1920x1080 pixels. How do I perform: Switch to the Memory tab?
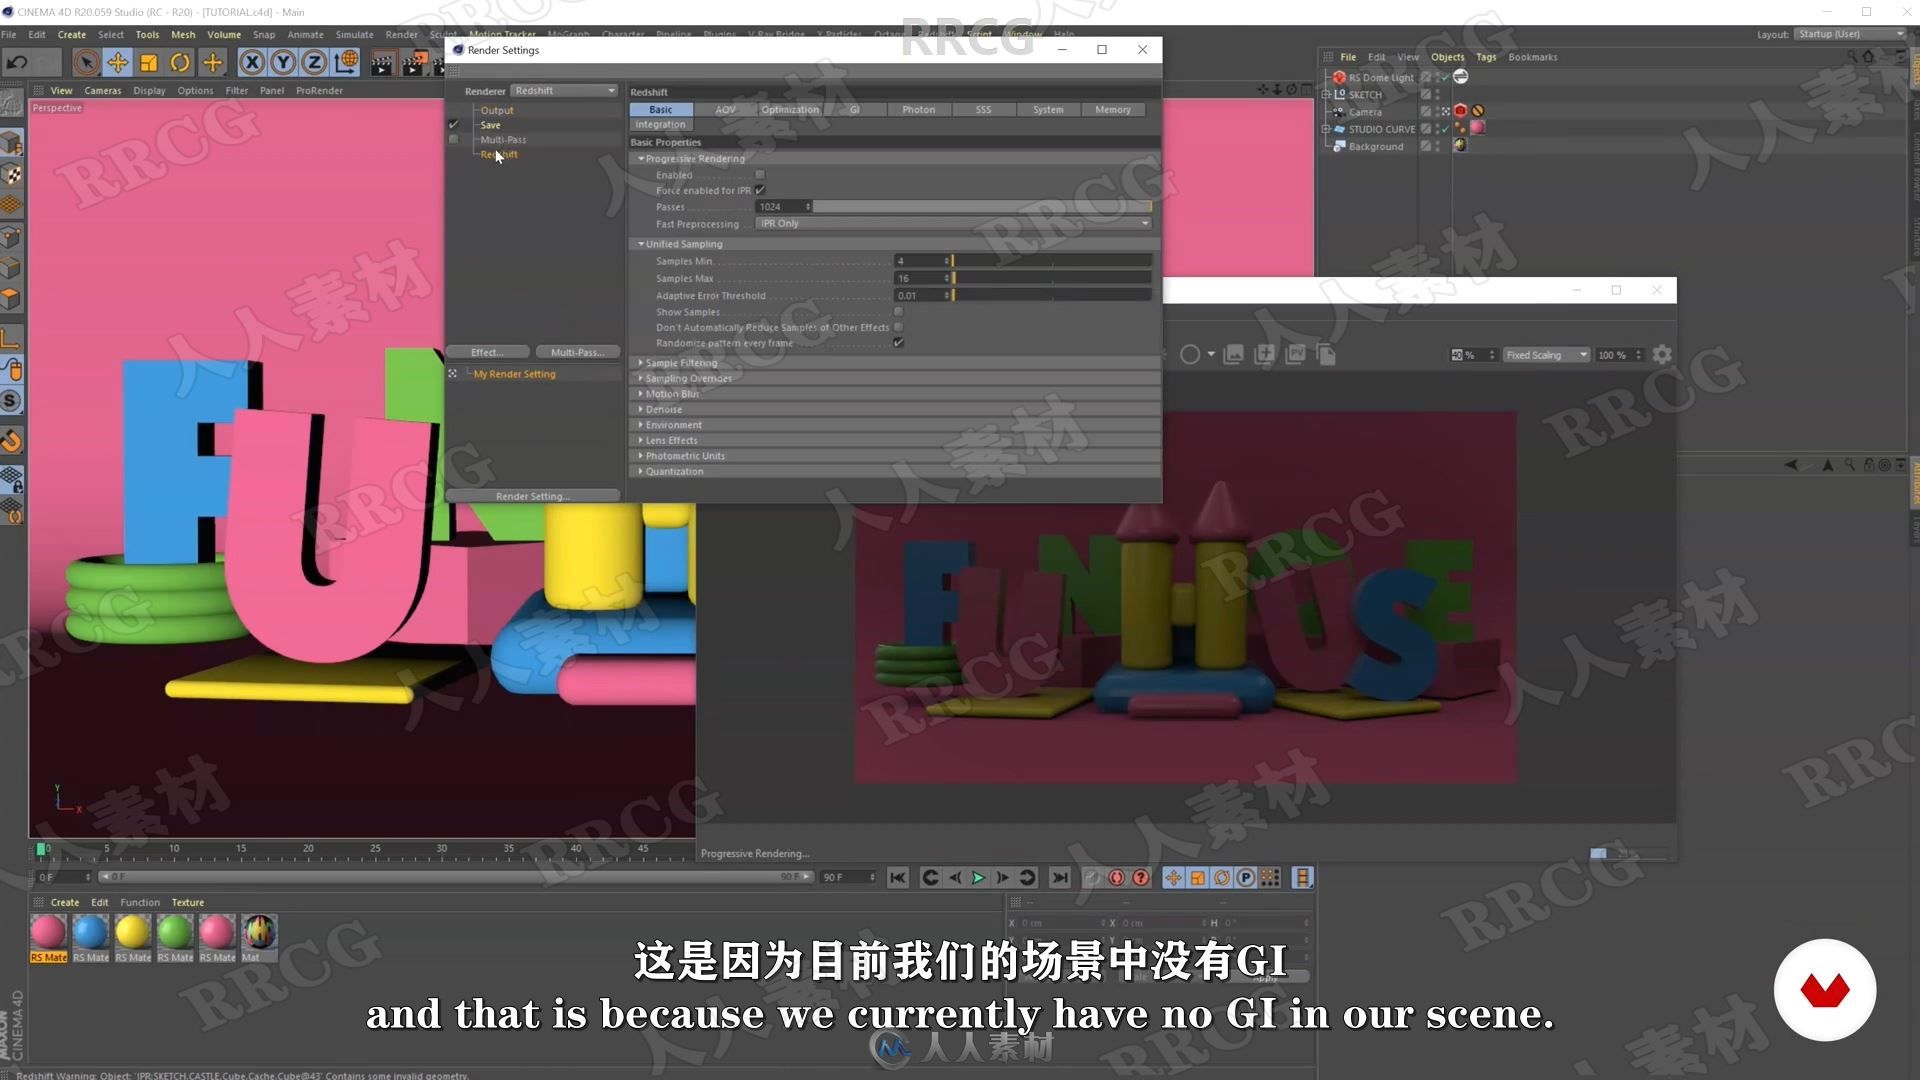point(1113,110)
